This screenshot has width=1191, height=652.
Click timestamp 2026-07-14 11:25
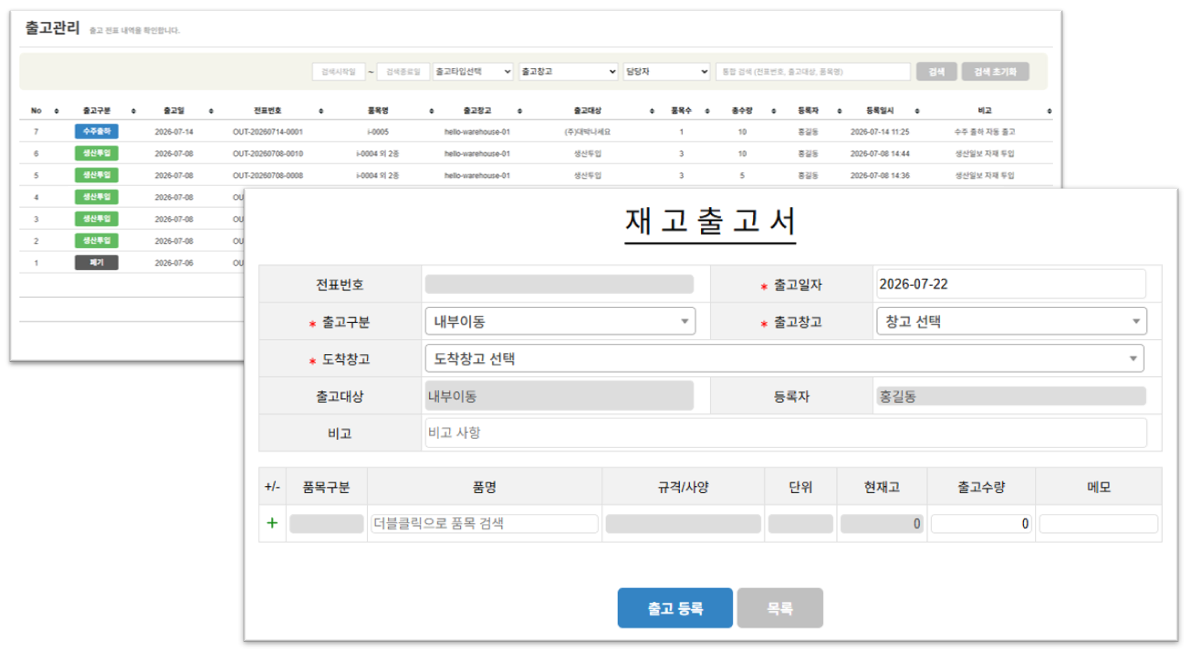point(880,131)
